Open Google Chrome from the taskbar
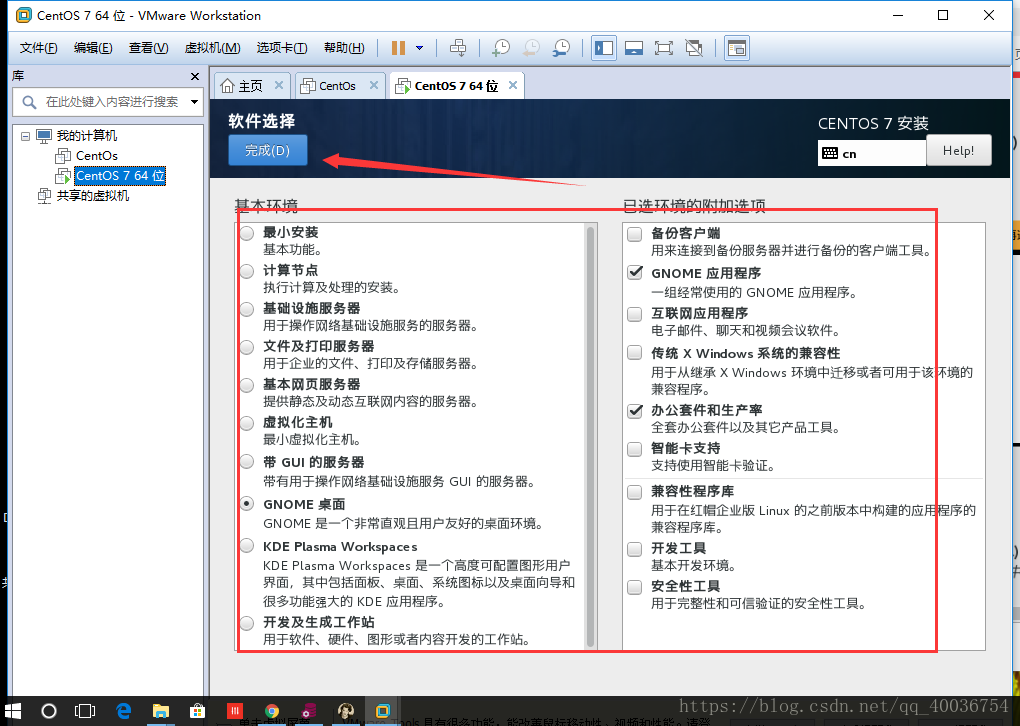The height and width of the screenshot is (726, 1020). coord(272,711)
